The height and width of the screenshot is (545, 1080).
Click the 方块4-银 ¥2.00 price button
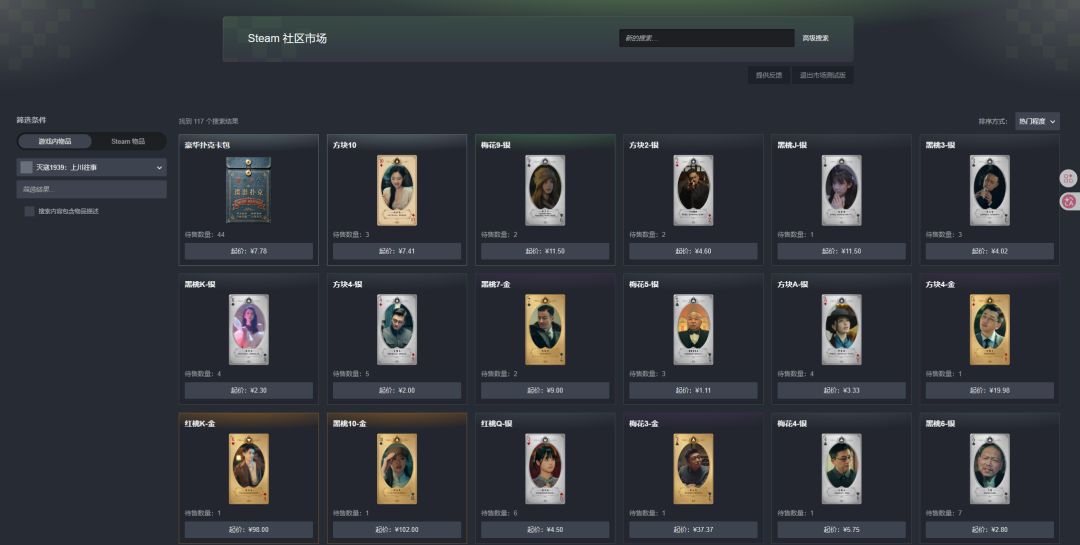tap(397, 390)
